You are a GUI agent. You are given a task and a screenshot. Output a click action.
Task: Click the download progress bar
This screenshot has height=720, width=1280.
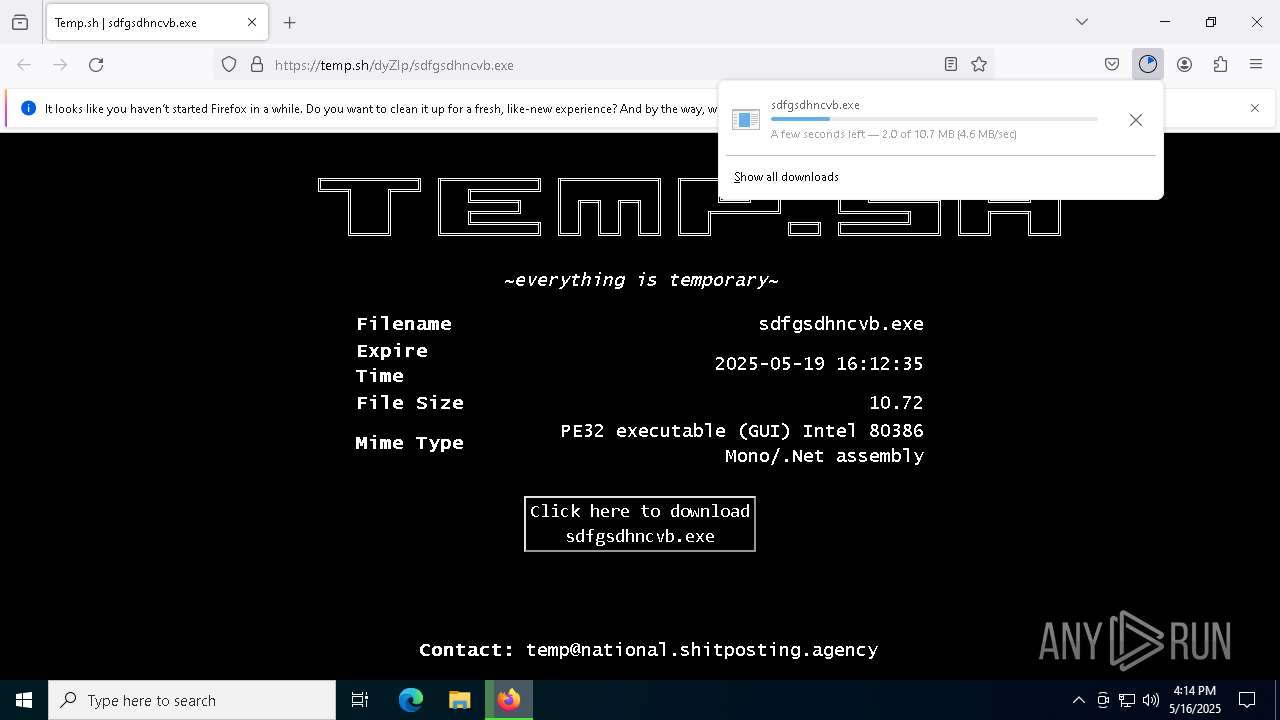(x=934, y=119)
